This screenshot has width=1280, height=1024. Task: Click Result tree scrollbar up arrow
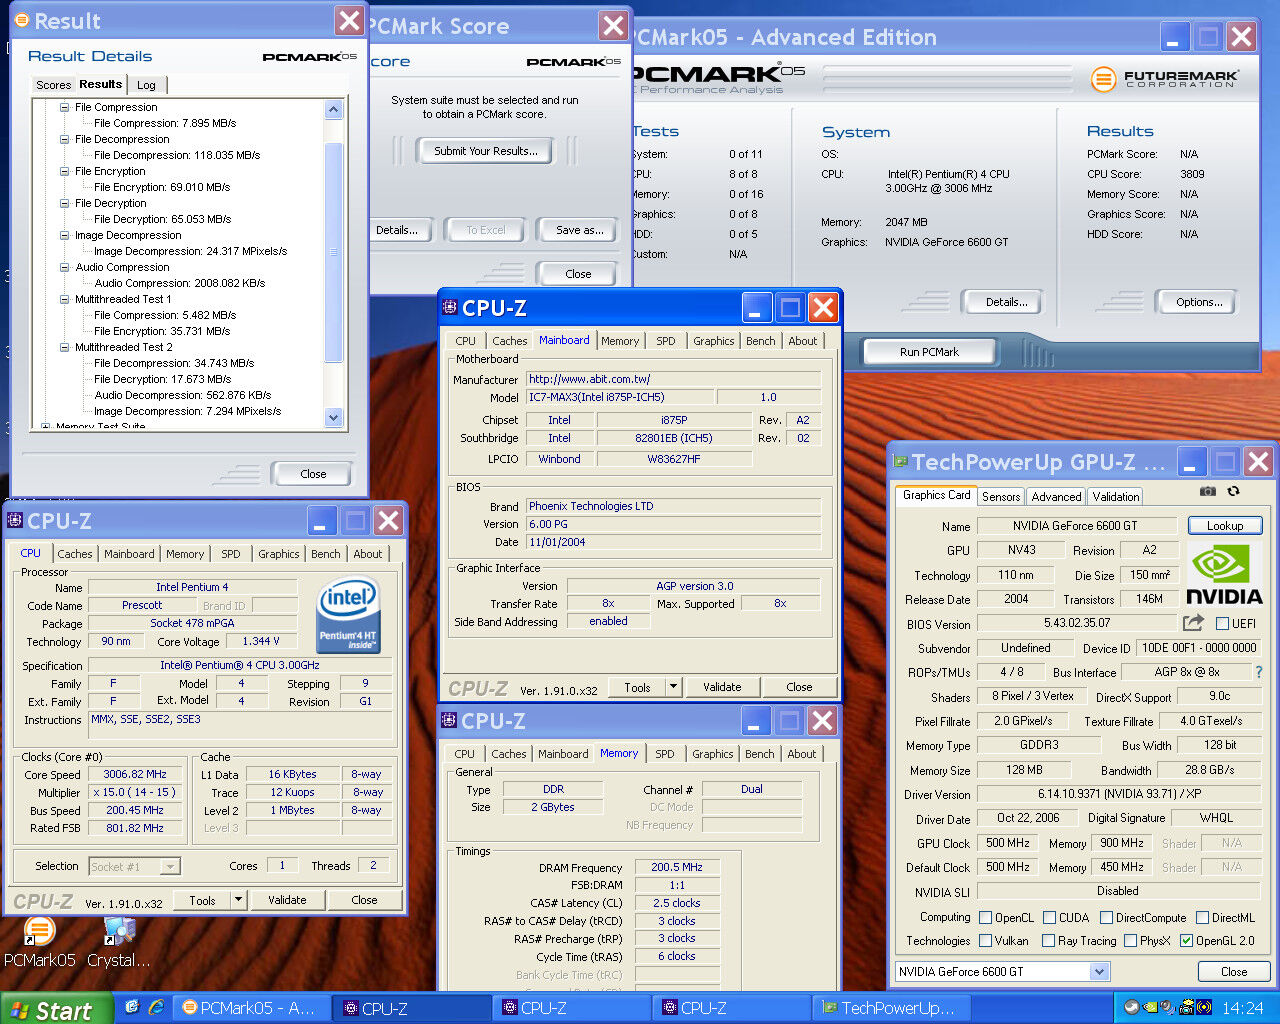coord(334,109)
